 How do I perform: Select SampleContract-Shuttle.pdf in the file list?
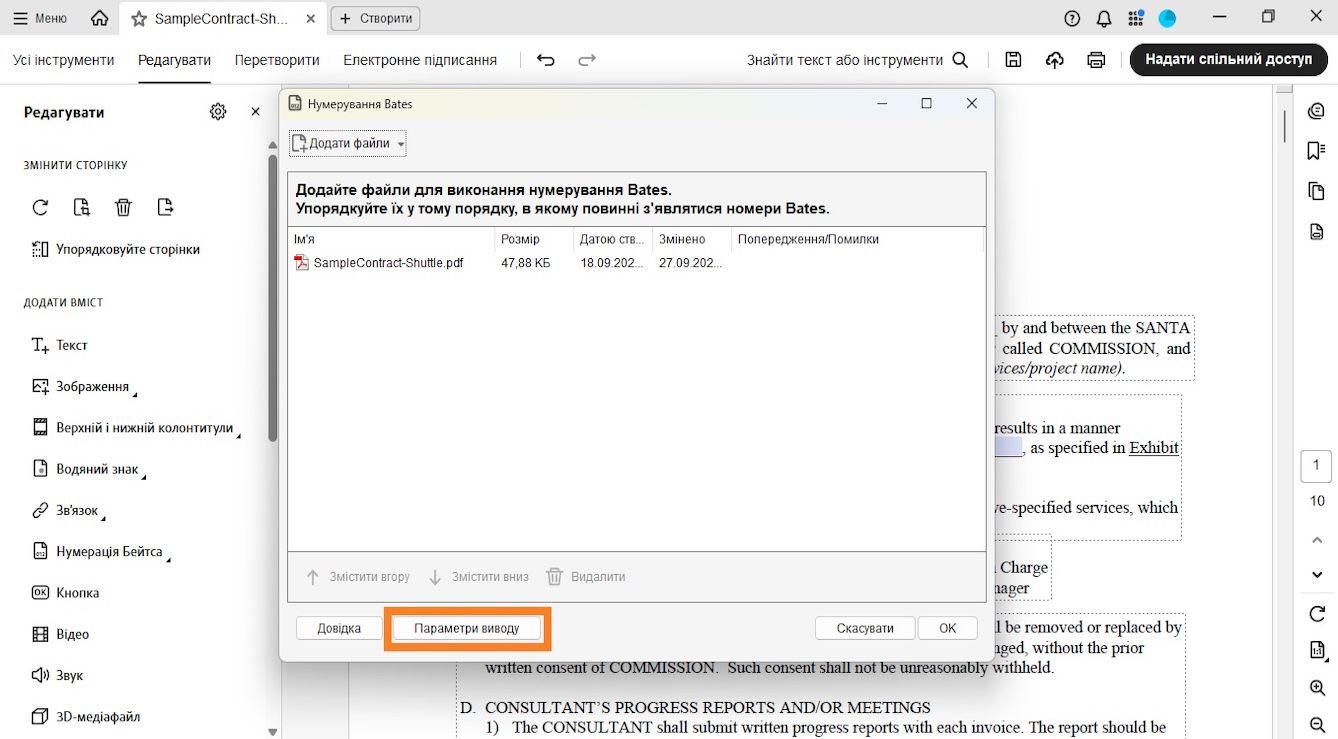379,263
